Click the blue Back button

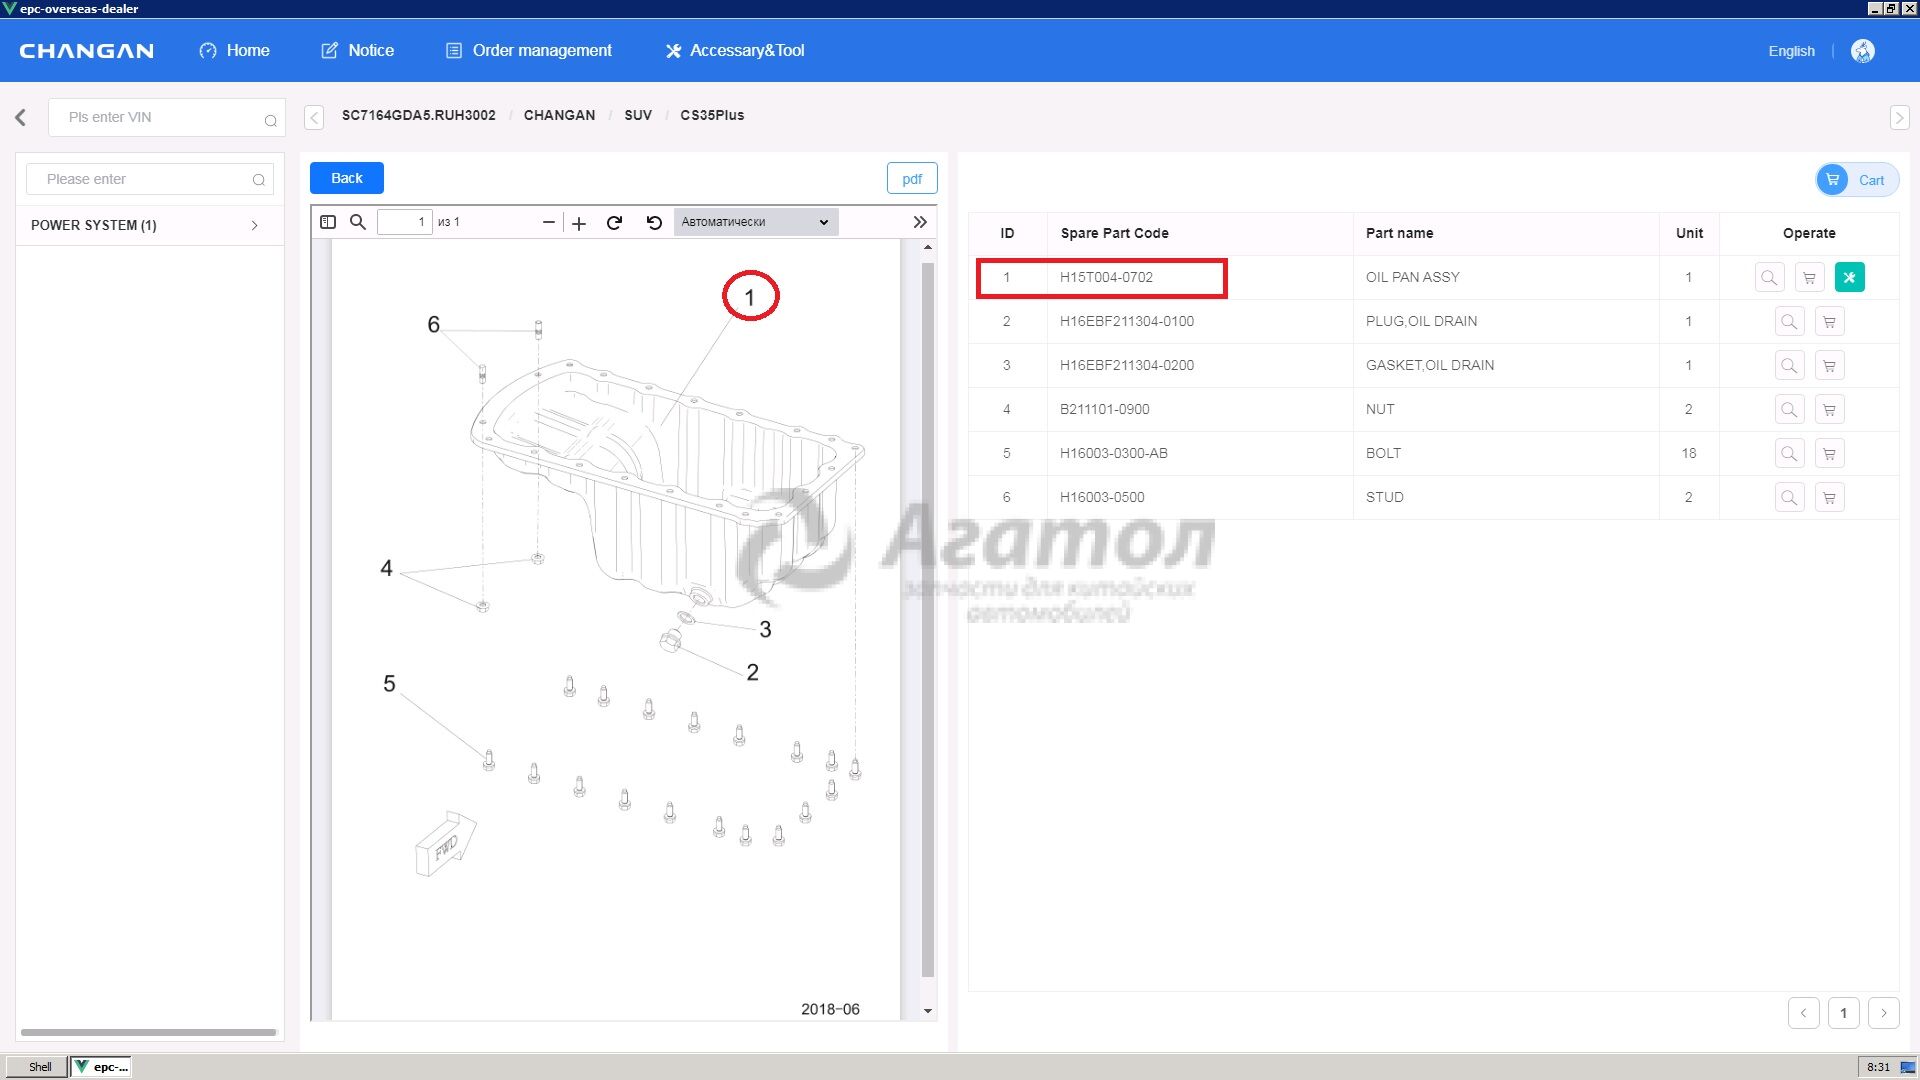pyautogui.click(x=346, y=178)
